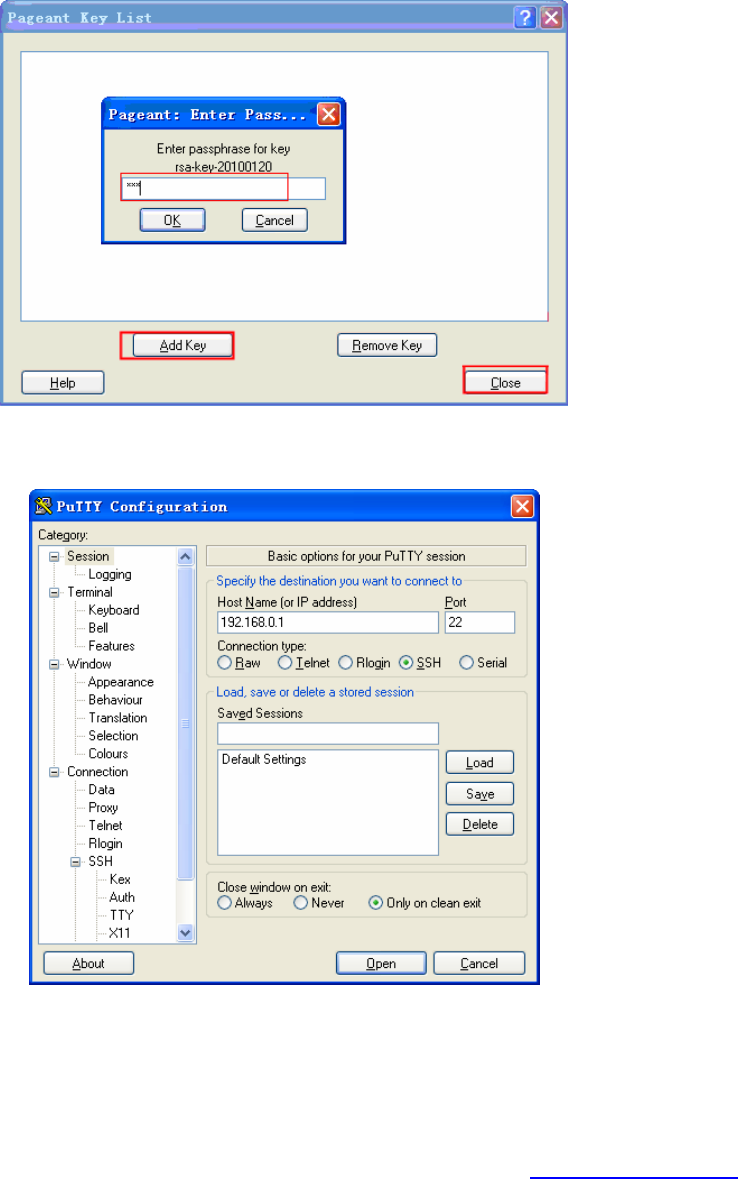This screenshot has height=1179, width=738.
Task: Click Remove Key in Pageant
Action: (x=387, y=345)
